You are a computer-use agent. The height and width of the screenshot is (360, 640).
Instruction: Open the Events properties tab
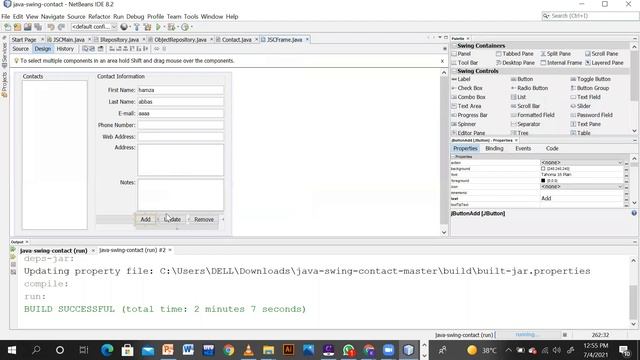(523, 149)
